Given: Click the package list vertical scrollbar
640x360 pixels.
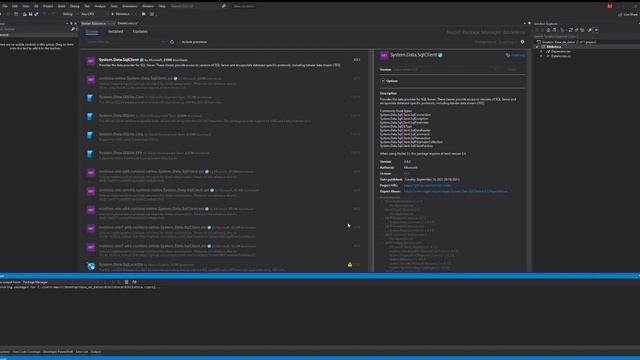Looking at the screenshot, I should [x=371, y=160].
